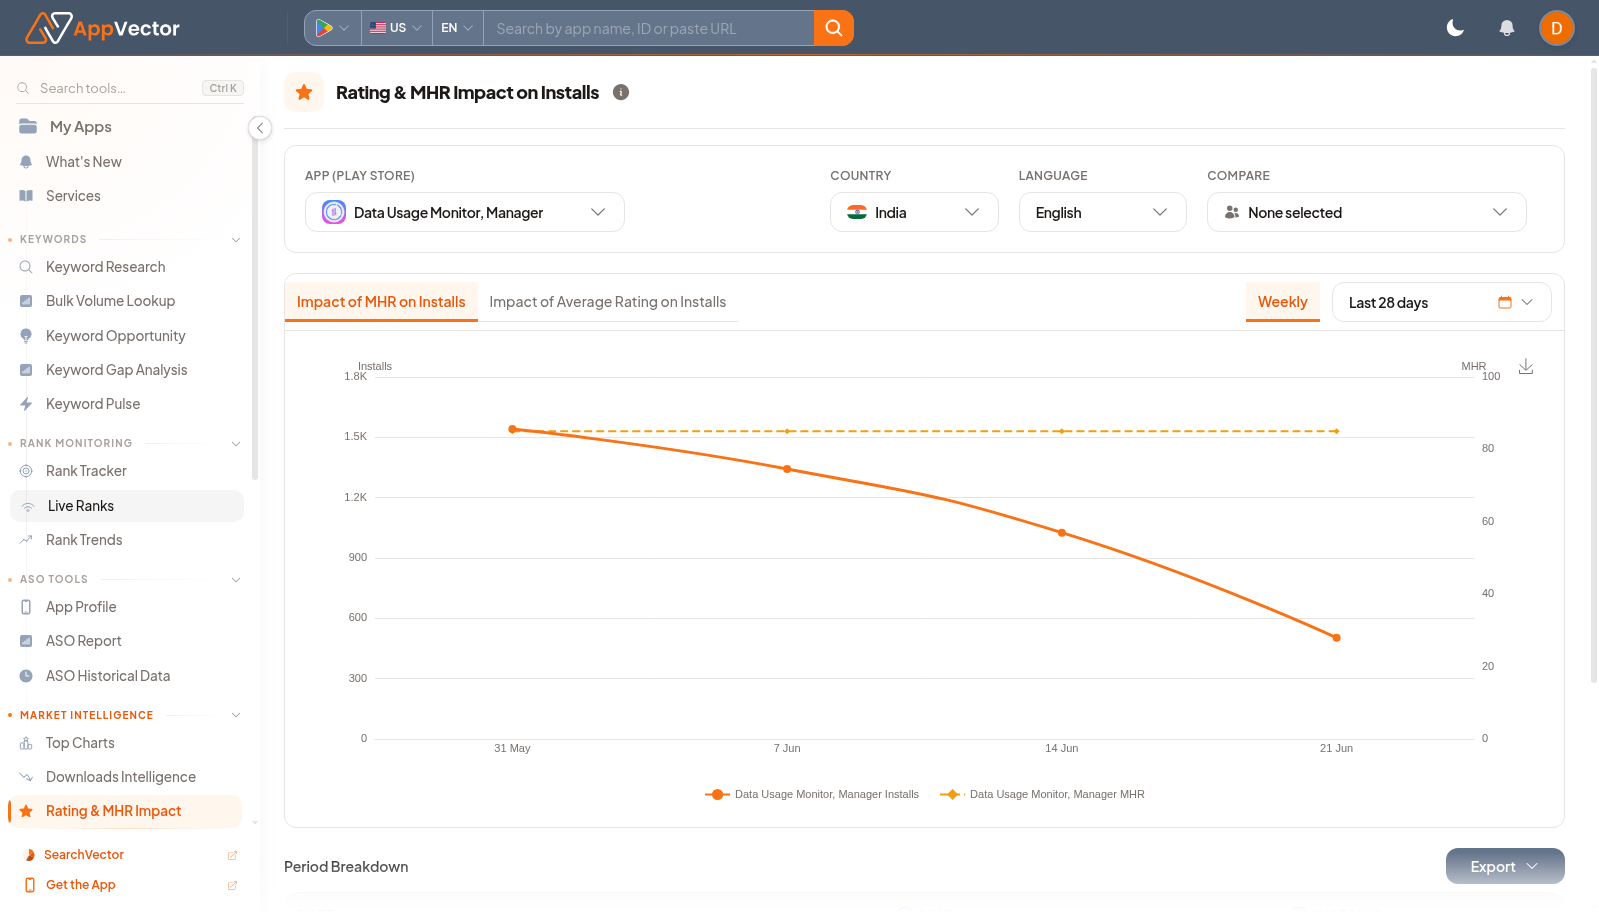Focus the app name search field
Viewport: 1599px width, 912px height.
click(x=648, y=28)
